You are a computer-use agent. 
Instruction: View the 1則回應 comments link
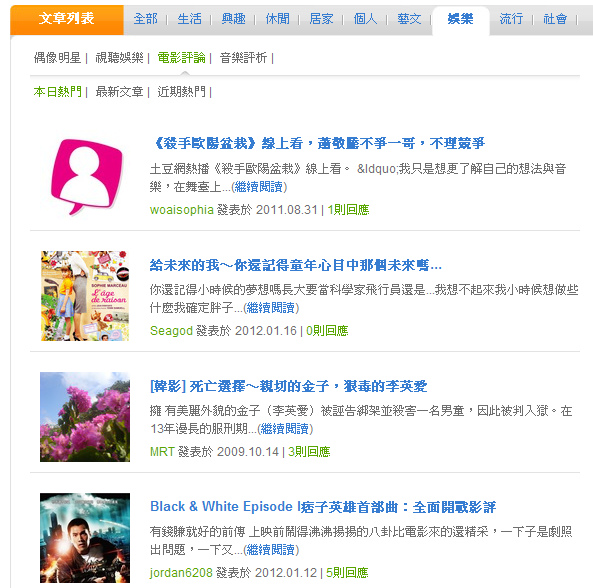348,209
